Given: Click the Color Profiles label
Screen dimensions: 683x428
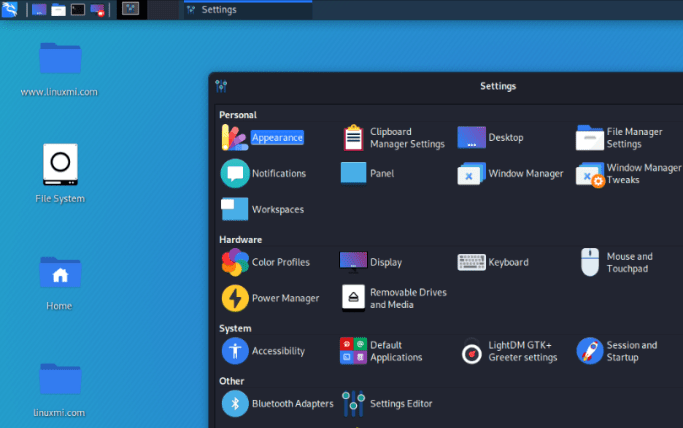Looking at the screenshot, I should (x=281, y=262).
